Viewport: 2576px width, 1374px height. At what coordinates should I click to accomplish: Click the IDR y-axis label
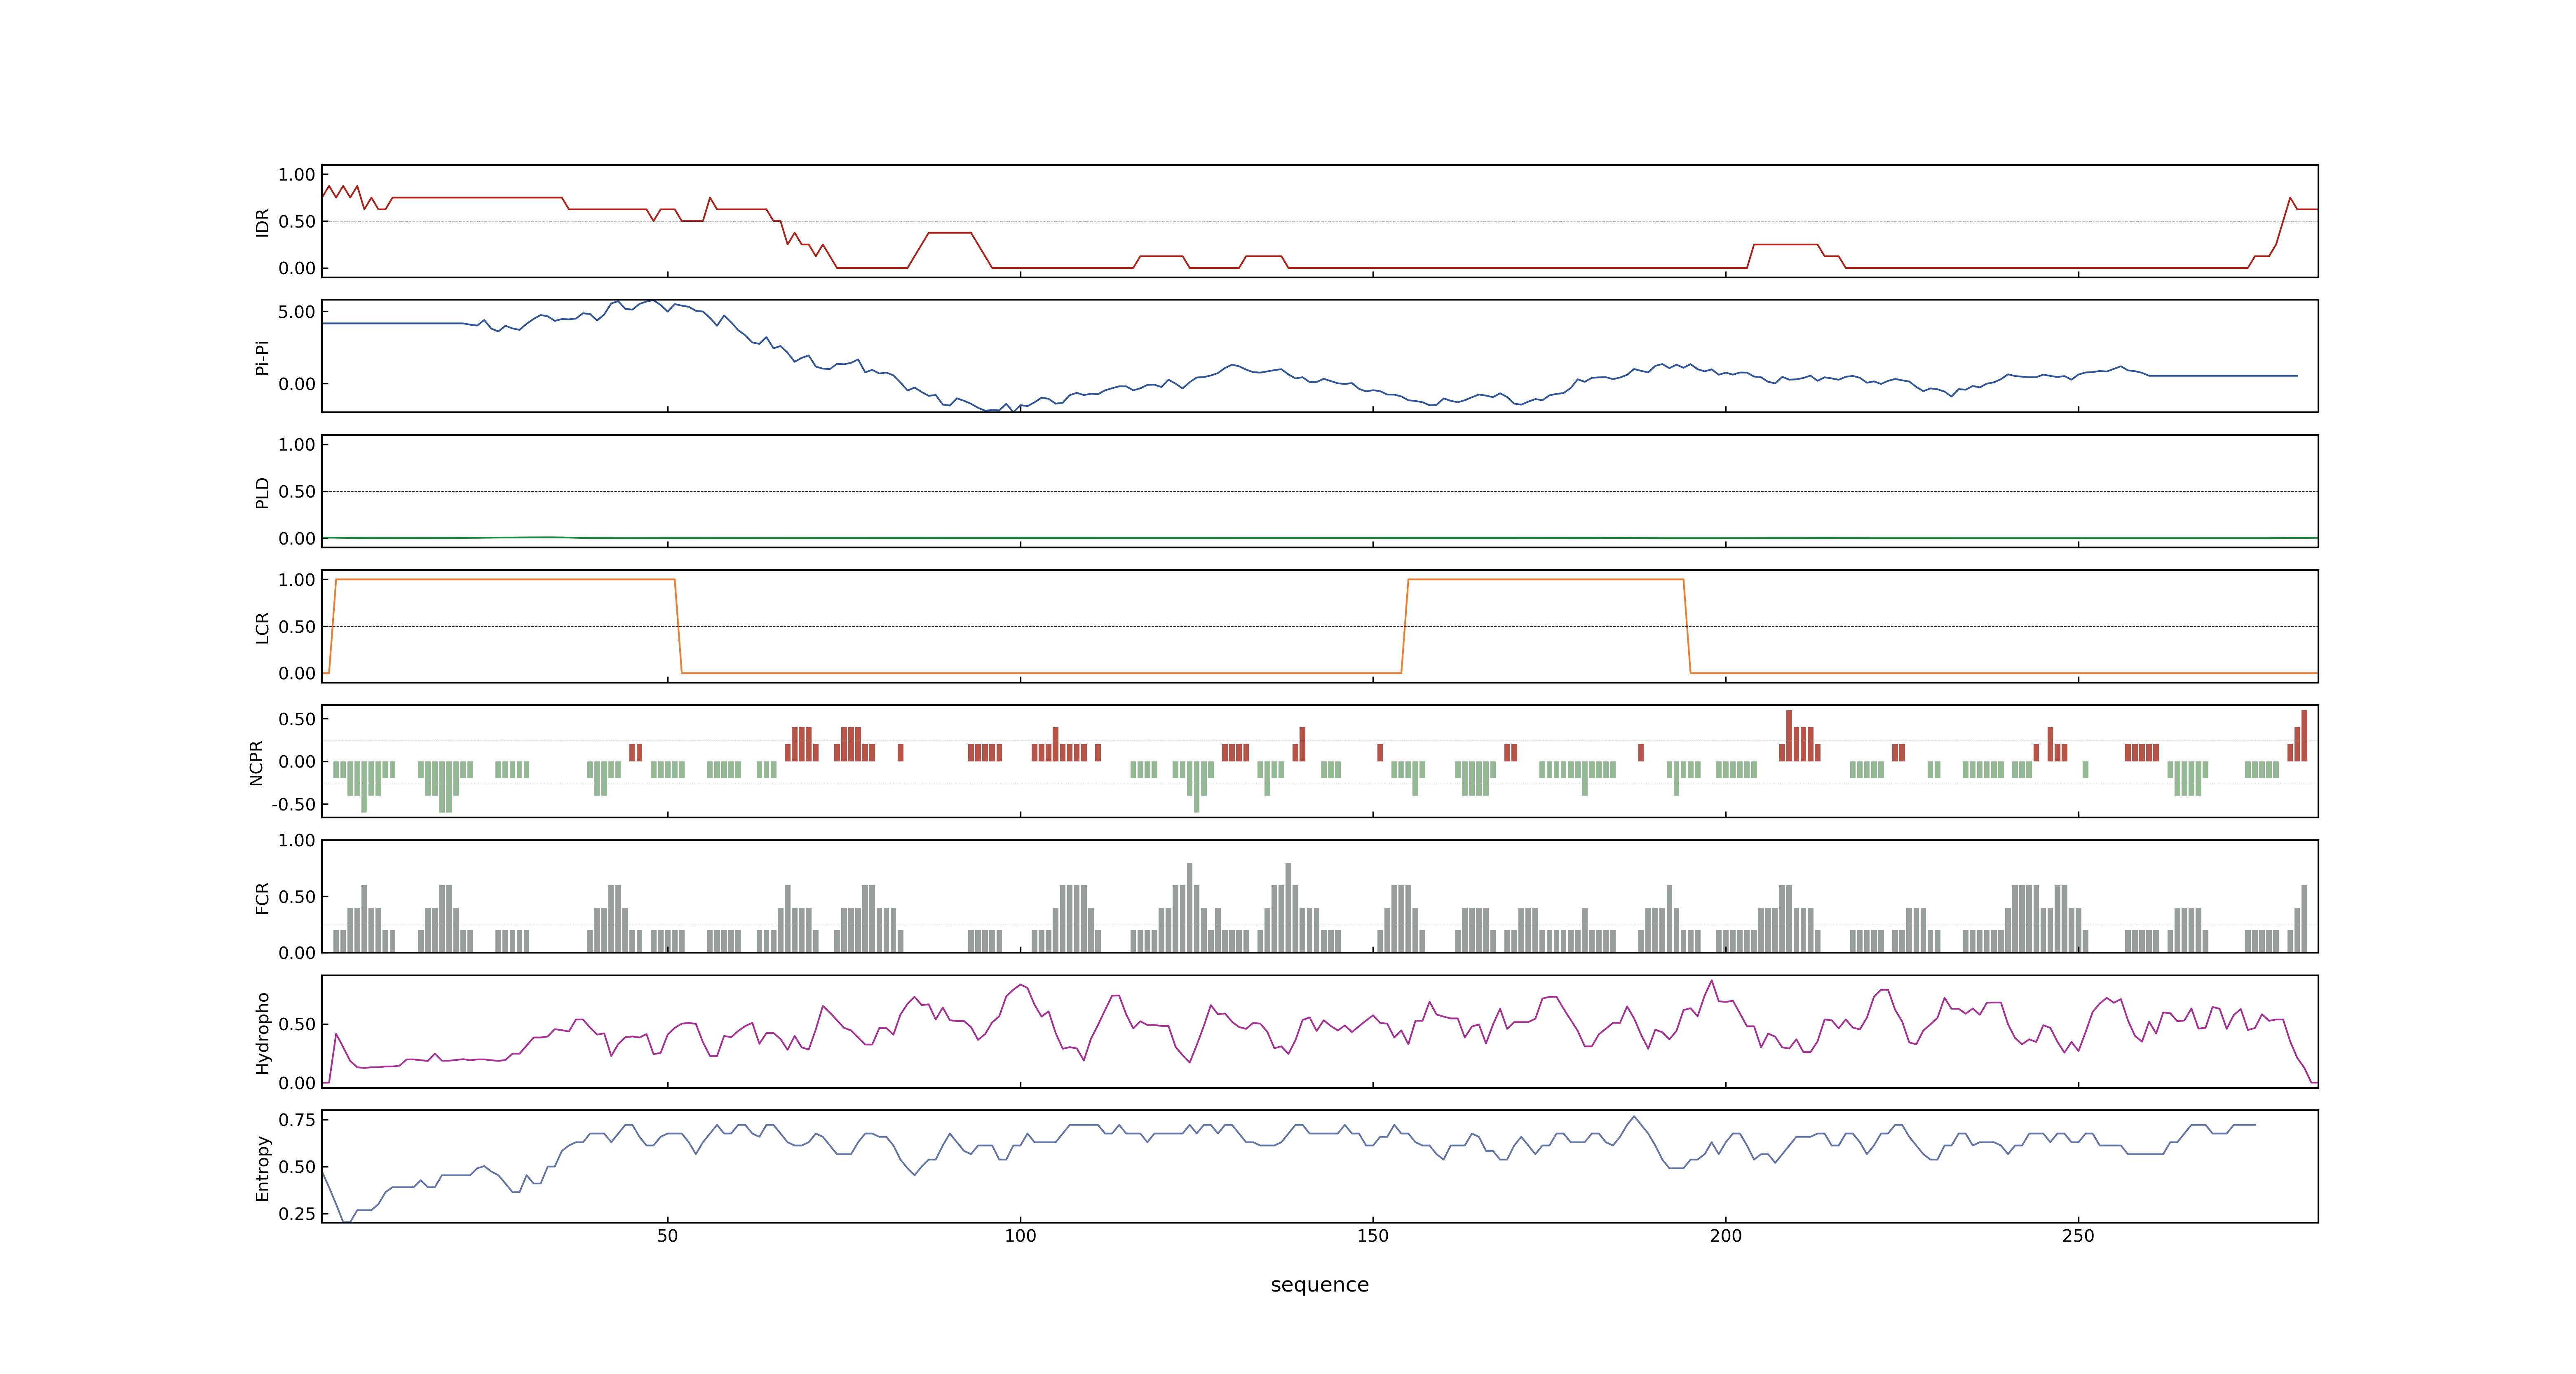262,222
